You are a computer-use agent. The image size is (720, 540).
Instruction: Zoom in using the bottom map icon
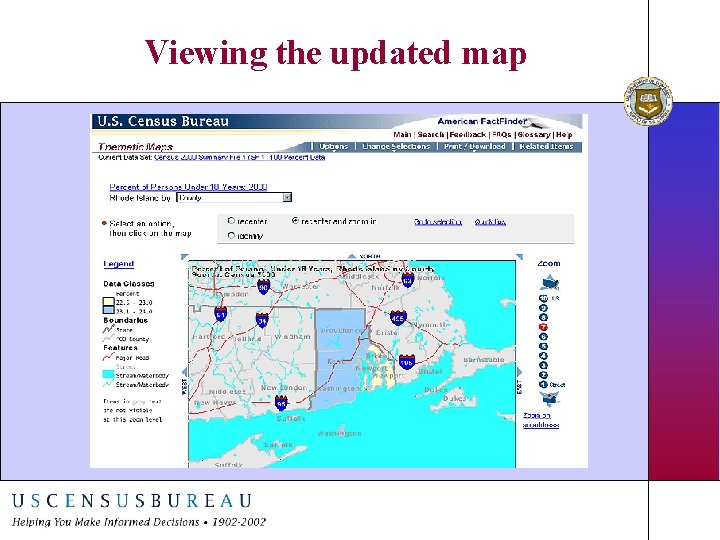coord(549,399)
